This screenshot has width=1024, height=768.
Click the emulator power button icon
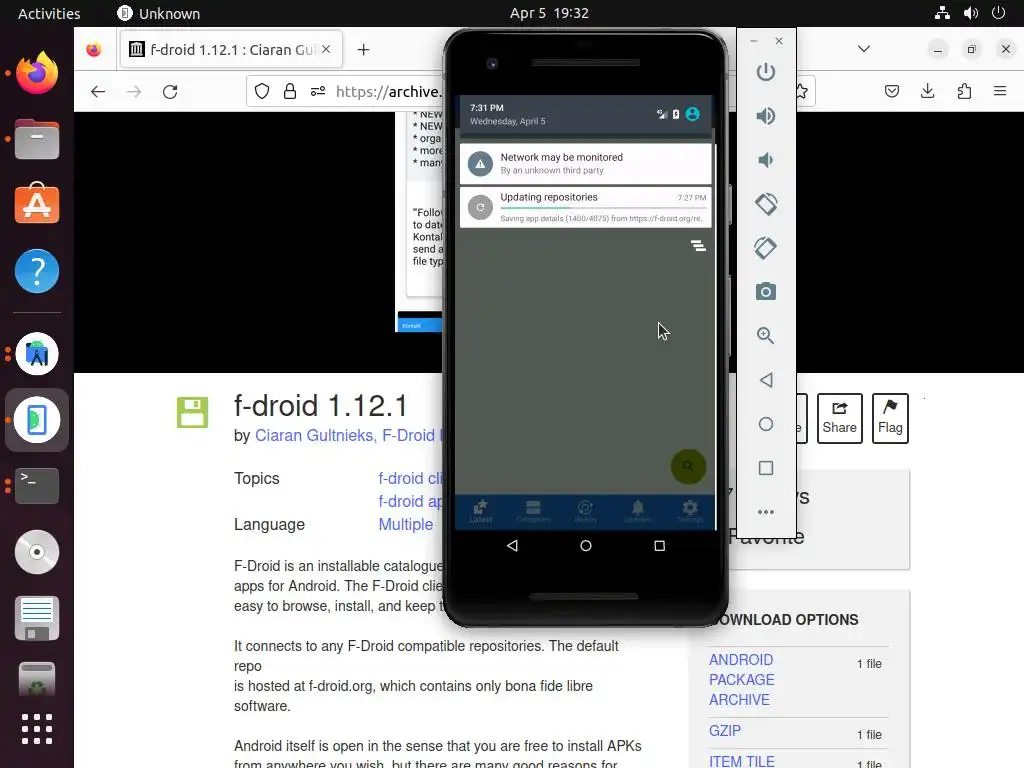tap(765, 72)
